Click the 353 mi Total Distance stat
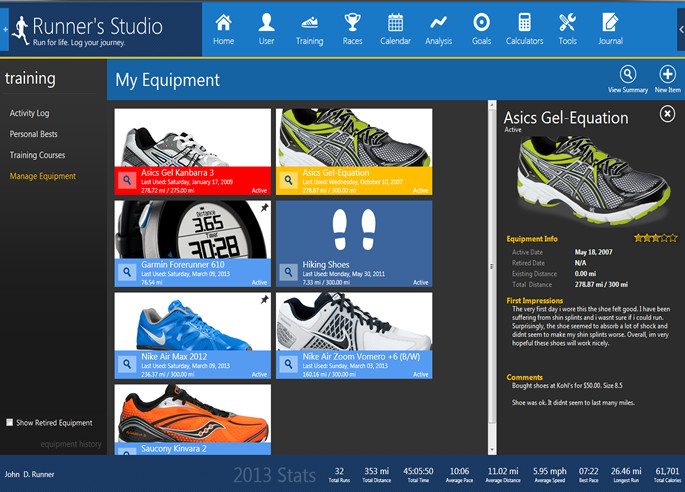685x492 pixels. pyautogui.click(x=377, y=475)
